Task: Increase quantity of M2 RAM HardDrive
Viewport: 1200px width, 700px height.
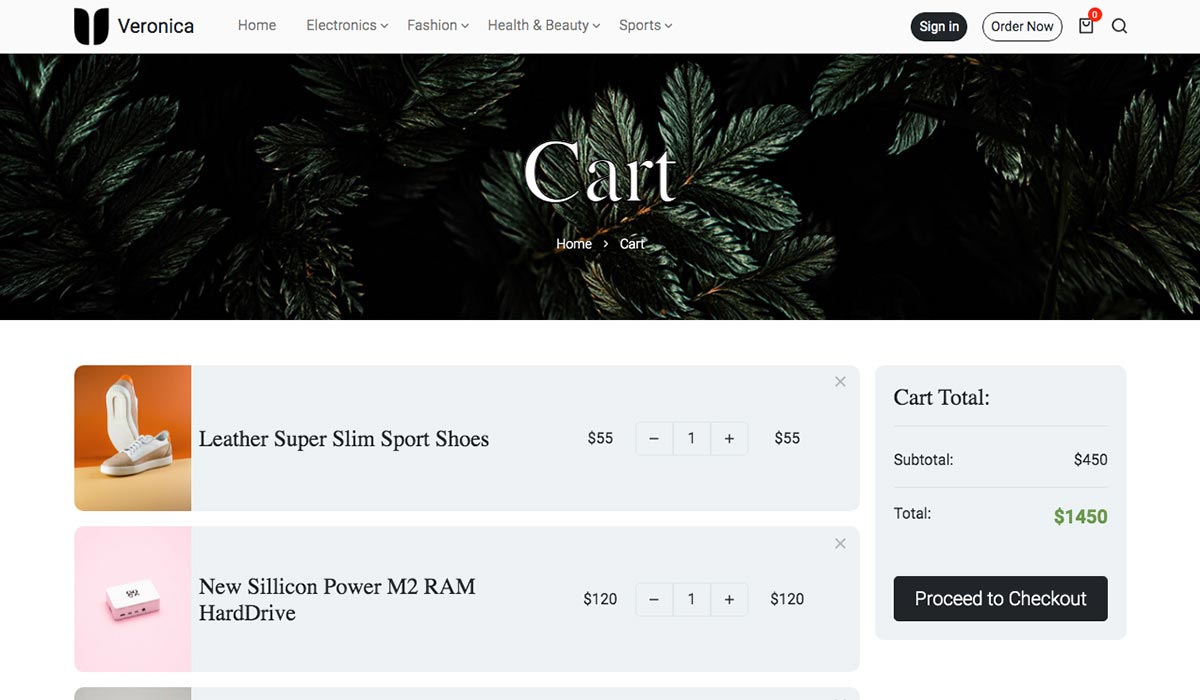Action: click(x=729, y=599)
